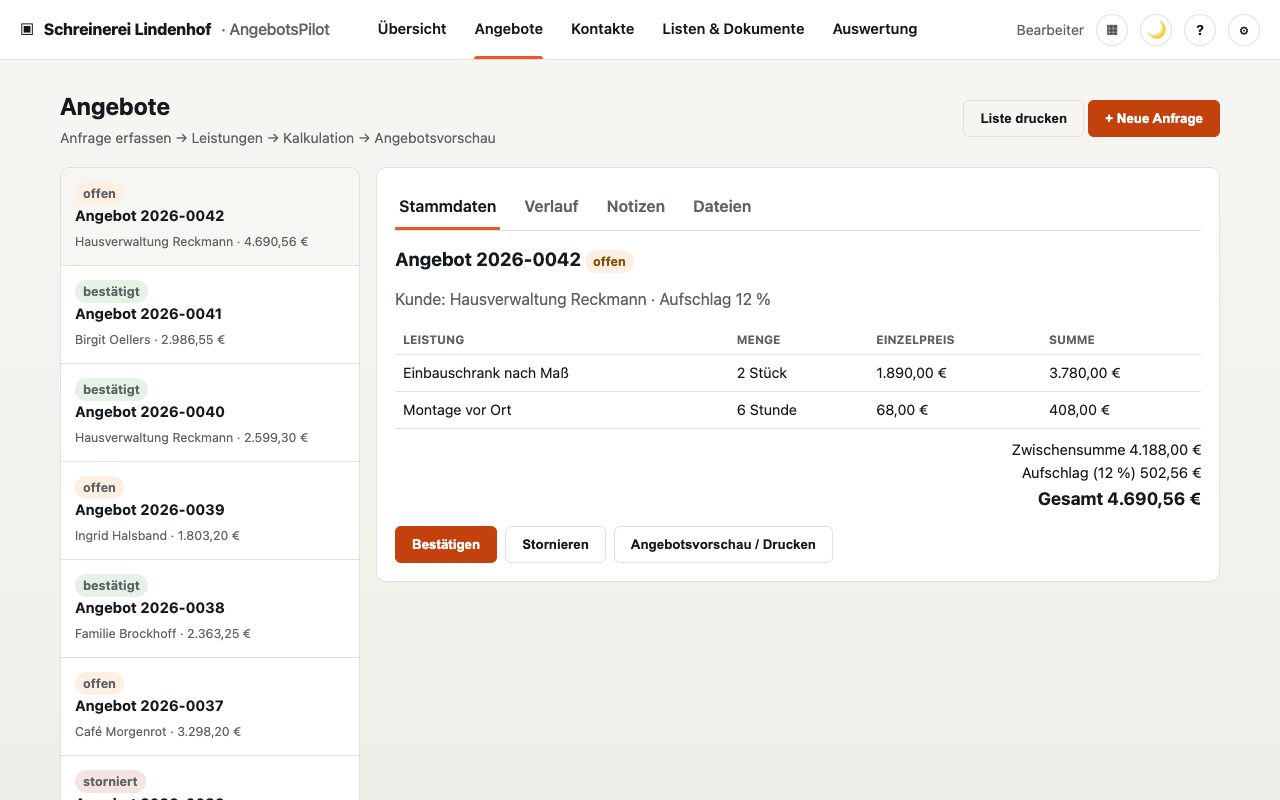Screen dimensions: 1280x800
Task: Click the storniert status badge
Action: tap(110, 781)
